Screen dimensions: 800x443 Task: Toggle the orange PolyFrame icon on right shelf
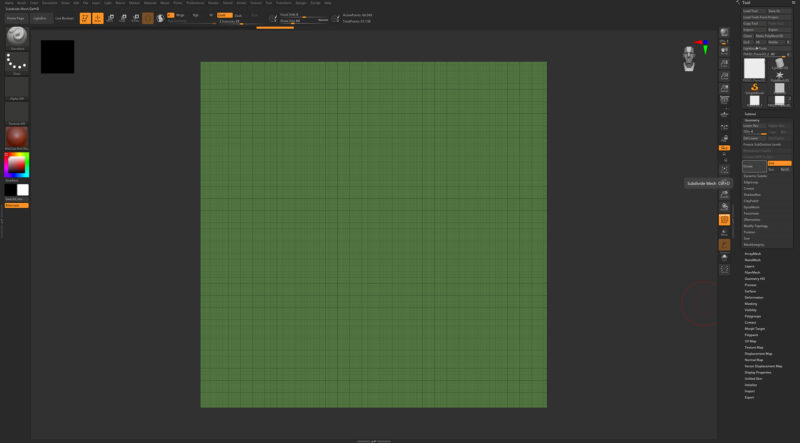(x=724, y=219)
